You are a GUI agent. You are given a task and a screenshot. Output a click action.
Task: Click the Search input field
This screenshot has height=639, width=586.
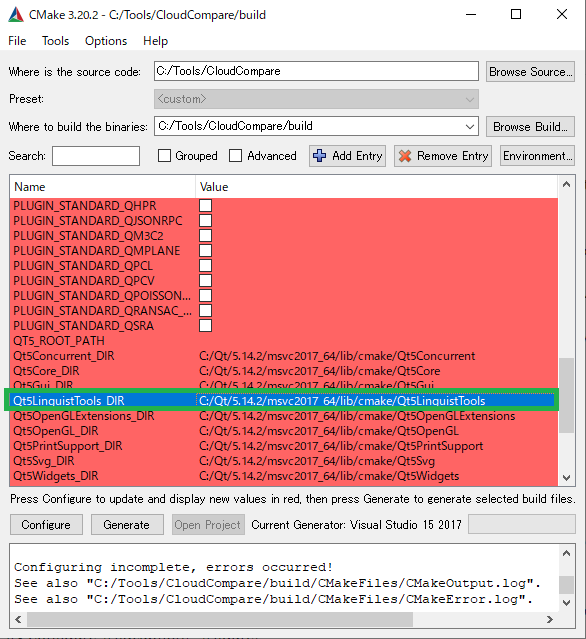tap(96, 156)
